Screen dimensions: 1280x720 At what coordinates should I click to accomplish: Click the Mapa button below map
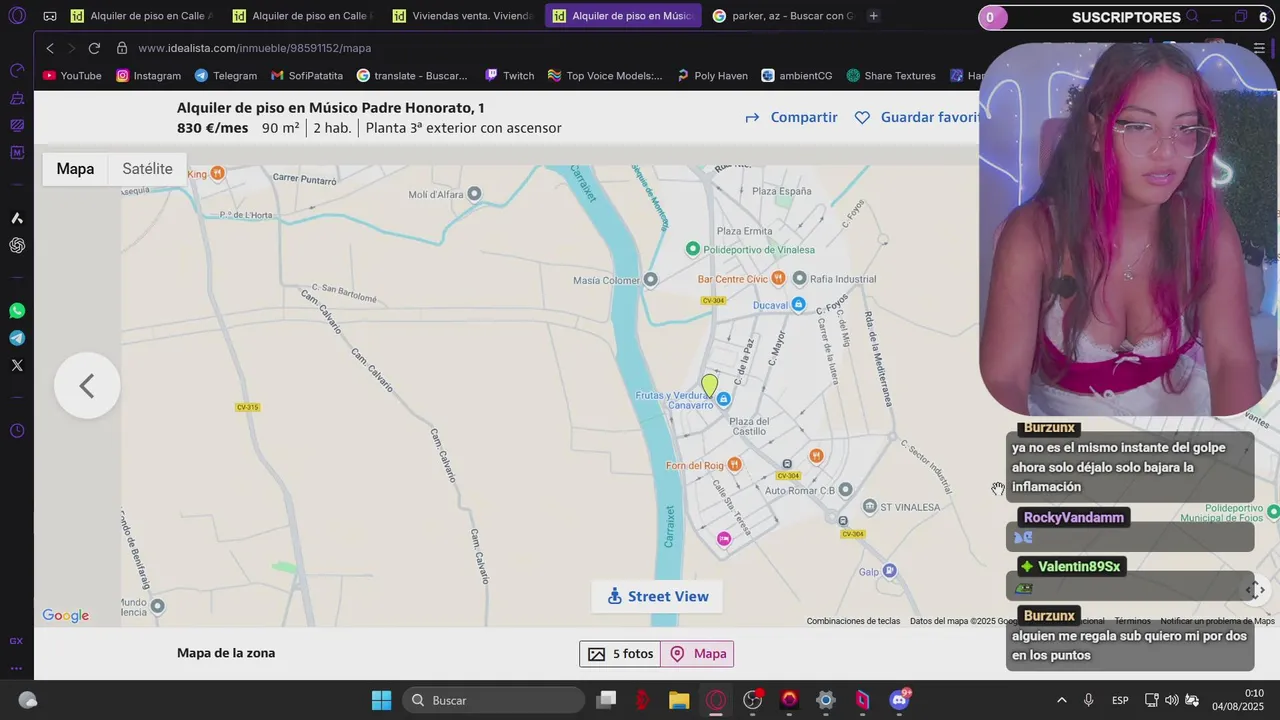(x=698, y=654)
